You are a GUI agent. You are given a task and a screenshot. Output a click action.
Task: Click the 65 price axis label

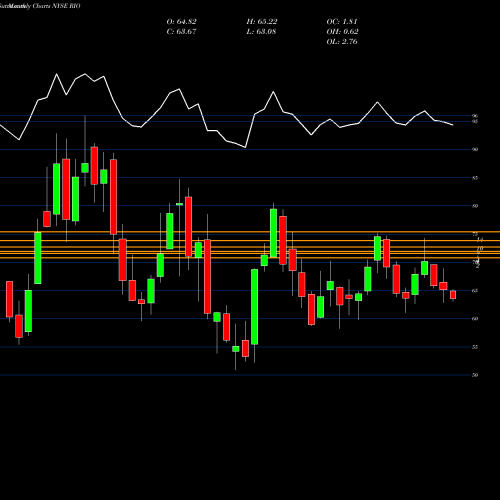pyautogui.click(x=475, y=291)
